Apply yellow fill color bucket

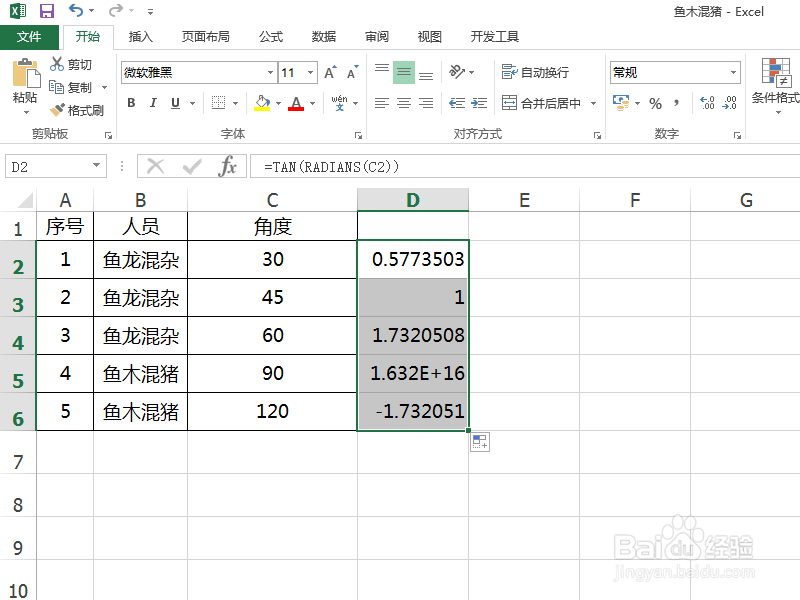pos(262,103)
